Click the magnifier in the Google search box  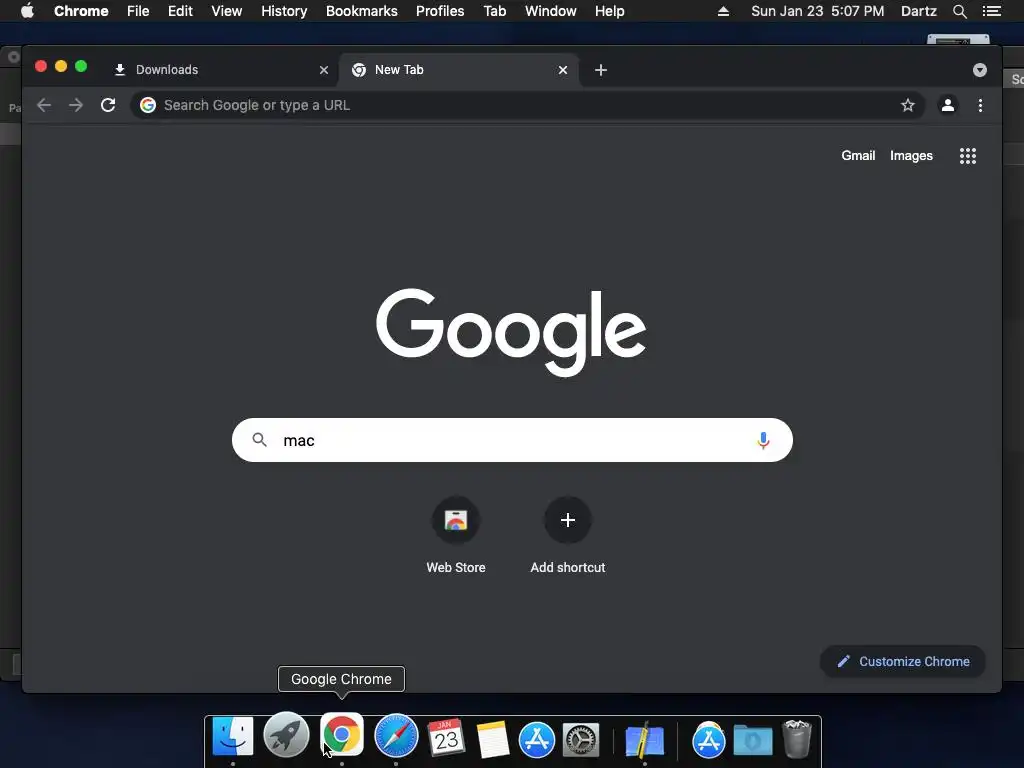[259, 440]
